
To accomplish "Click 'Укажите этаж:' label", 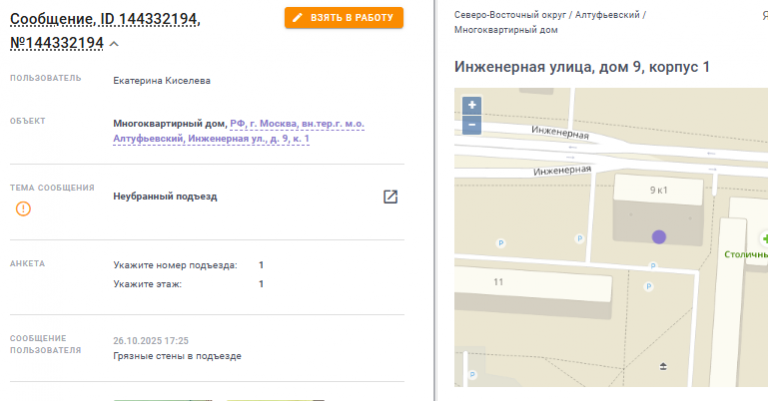I will [147, 284].
